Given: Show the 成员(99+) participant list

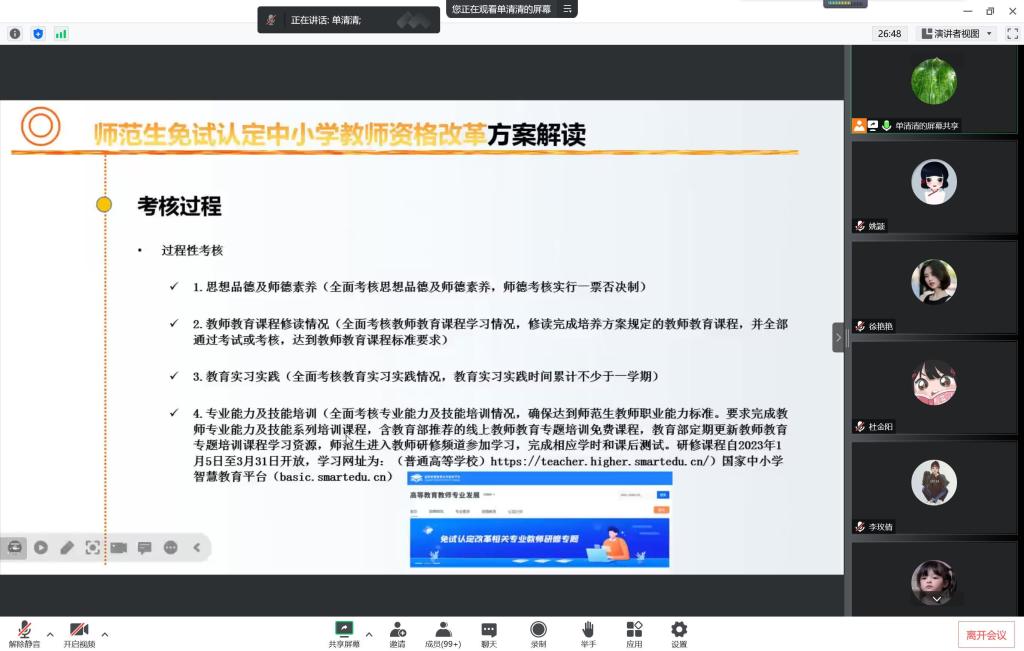Looking at the screenshot, I should pyautogui.click(x=442, y=630).
